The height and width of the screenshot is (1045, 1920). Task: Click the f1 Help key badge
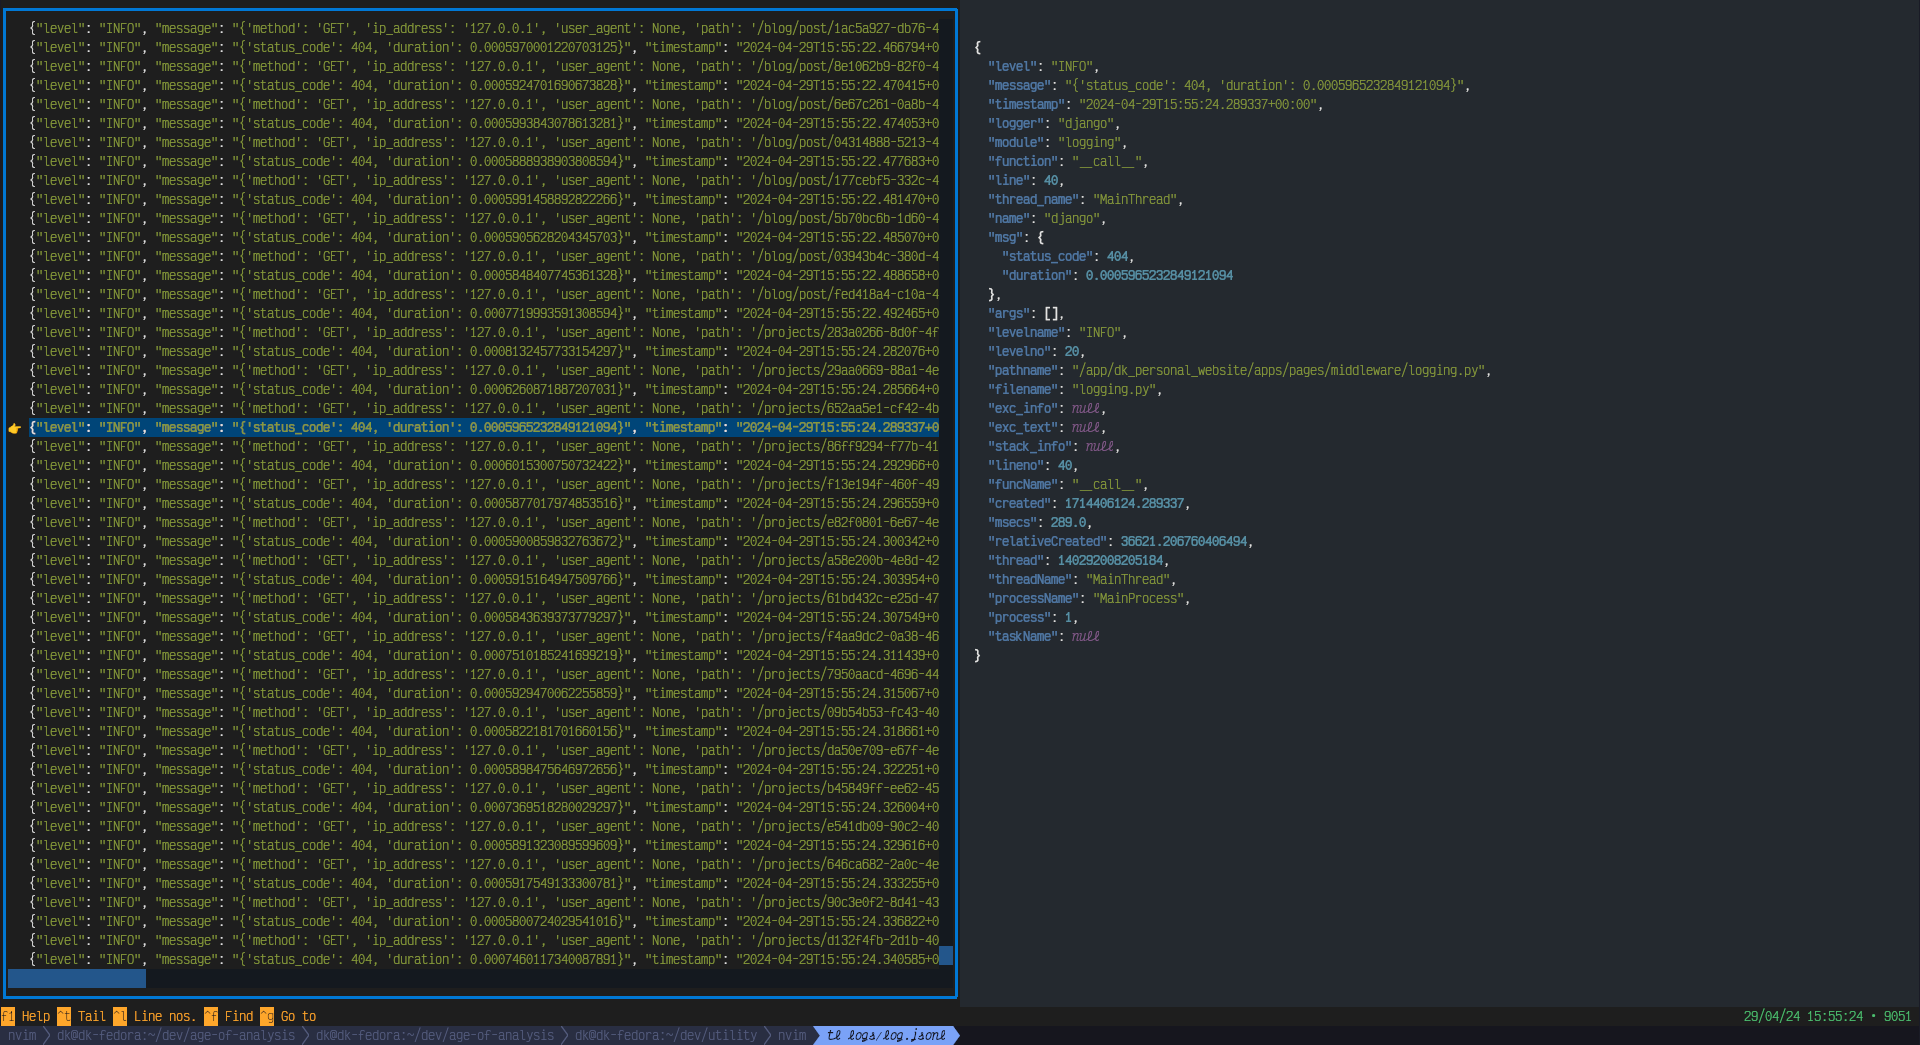(8, 1016)
